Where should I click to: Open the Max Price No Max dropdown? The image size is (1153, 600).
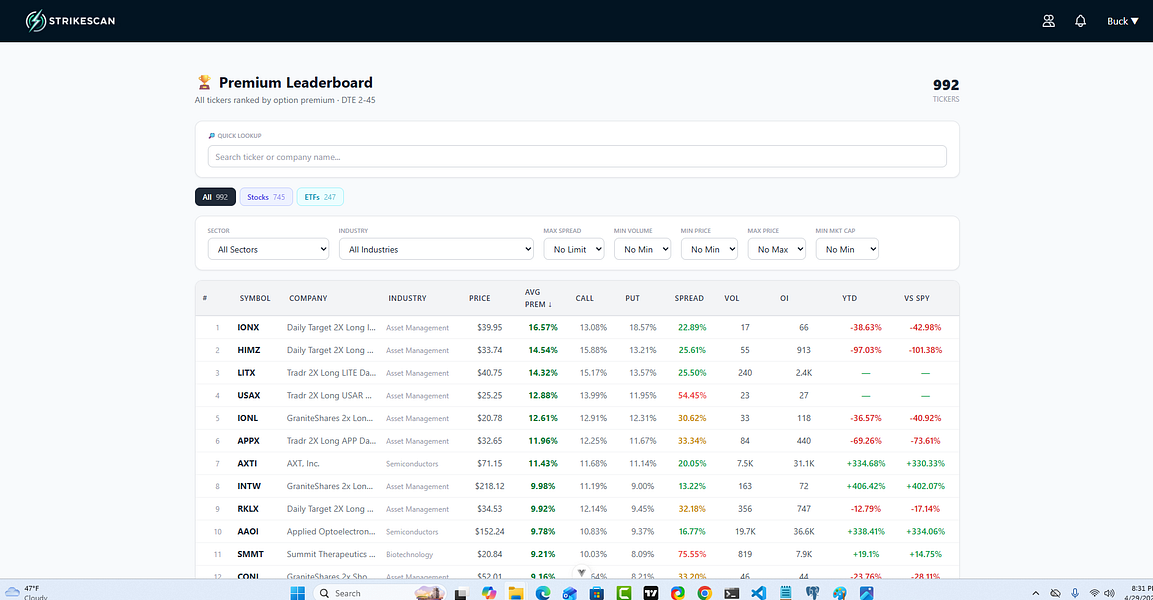tap(777, 249)
